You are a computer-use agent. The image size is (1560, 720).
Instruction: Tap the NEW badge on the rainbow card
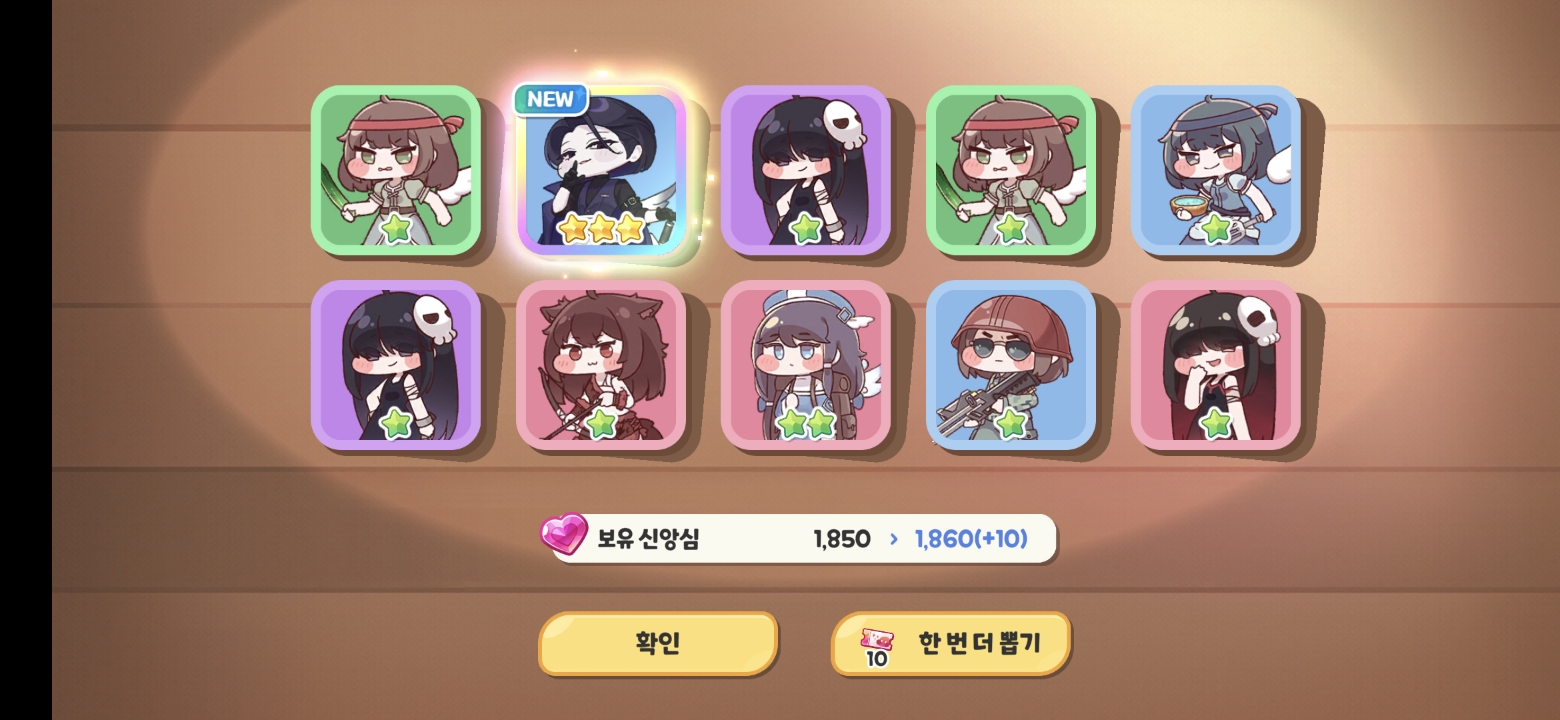point(551,99)
